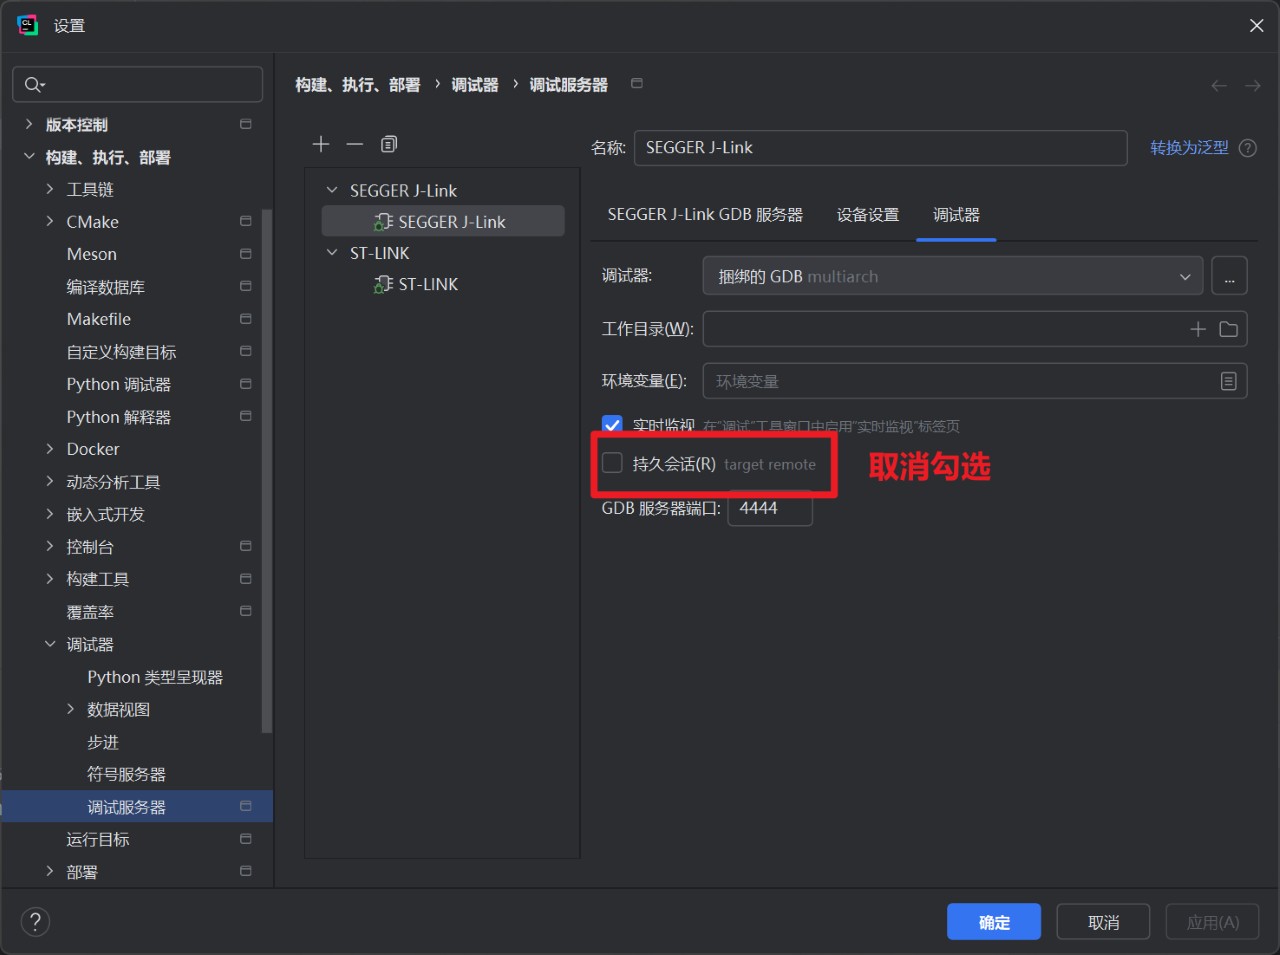Click the project-scope icon on the Python 解释器 row
Viewport: 1280px width, 955px height.
(246, 416)
